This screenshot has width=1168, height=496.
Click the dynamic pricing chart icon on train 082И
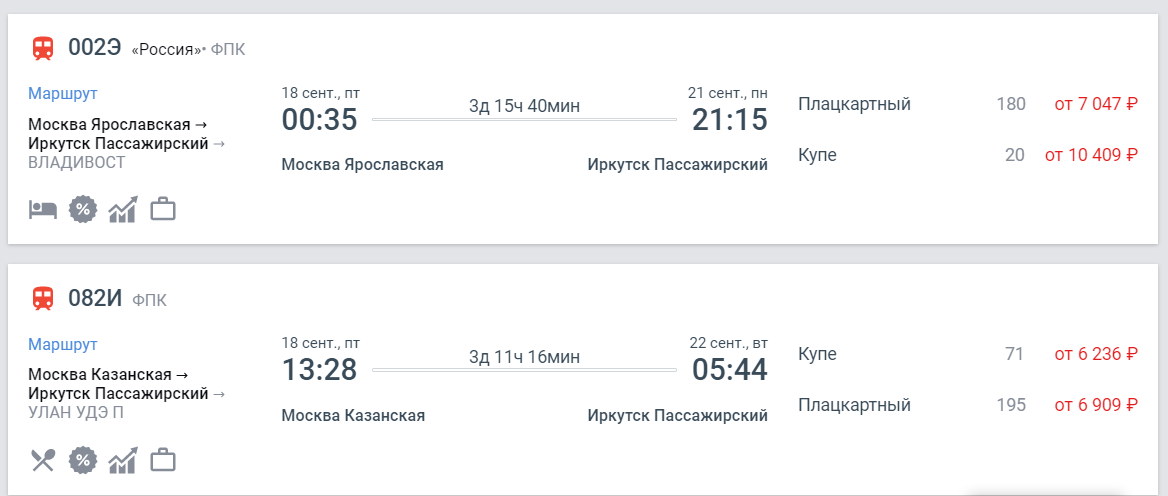pos(122,460)
